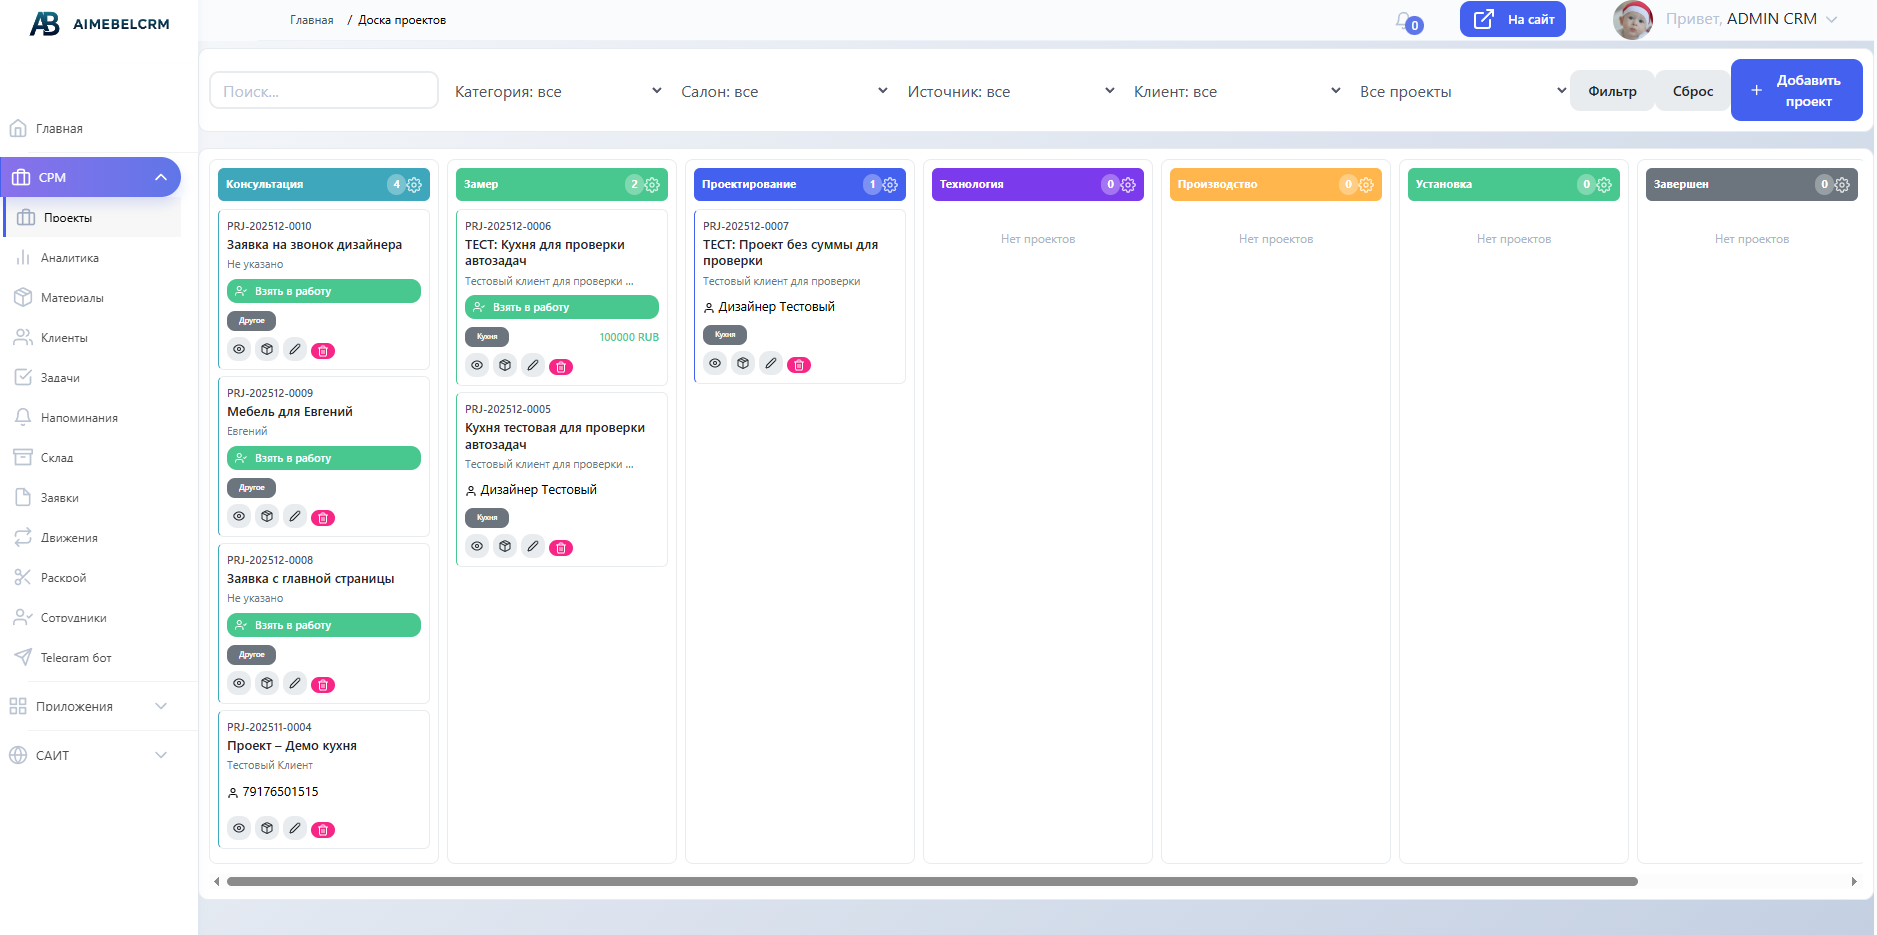Expand the Приложения sidebar group

click(x=75, y=706)
